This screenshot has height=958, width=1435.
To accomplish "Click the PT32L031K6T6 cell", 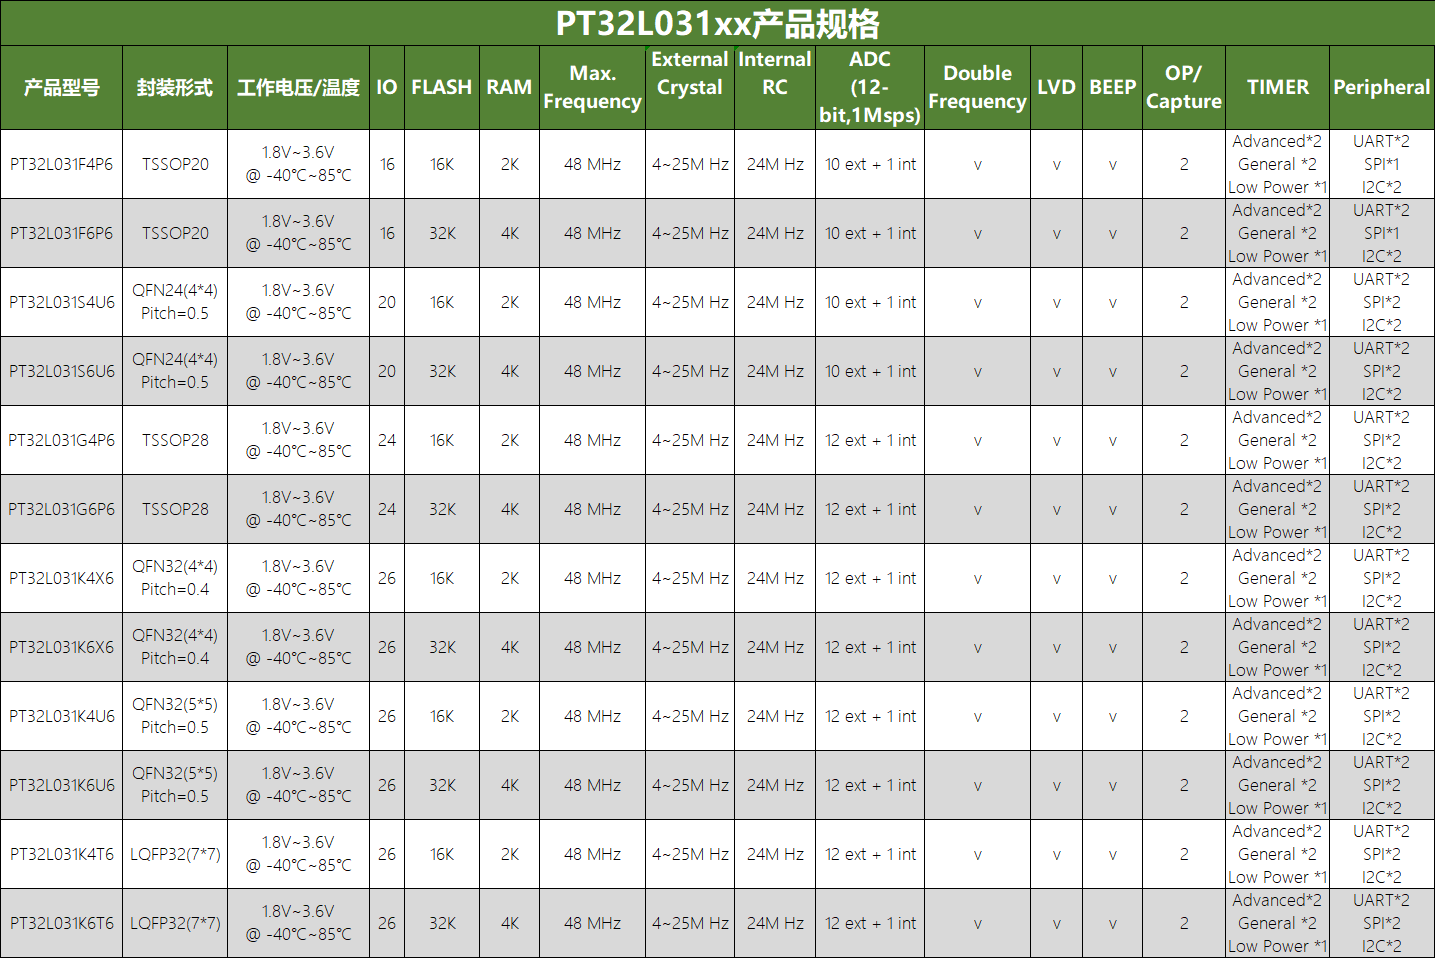I will coord(61,923).
